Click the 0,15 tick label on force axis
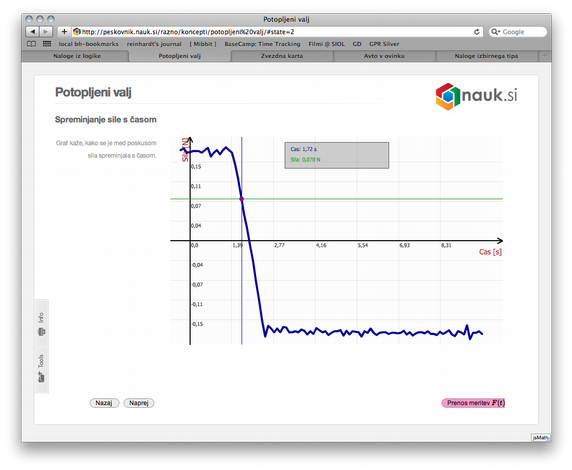The width and height of the screenshot is (572, 470). pyautogui.click(x=196, y=166)
